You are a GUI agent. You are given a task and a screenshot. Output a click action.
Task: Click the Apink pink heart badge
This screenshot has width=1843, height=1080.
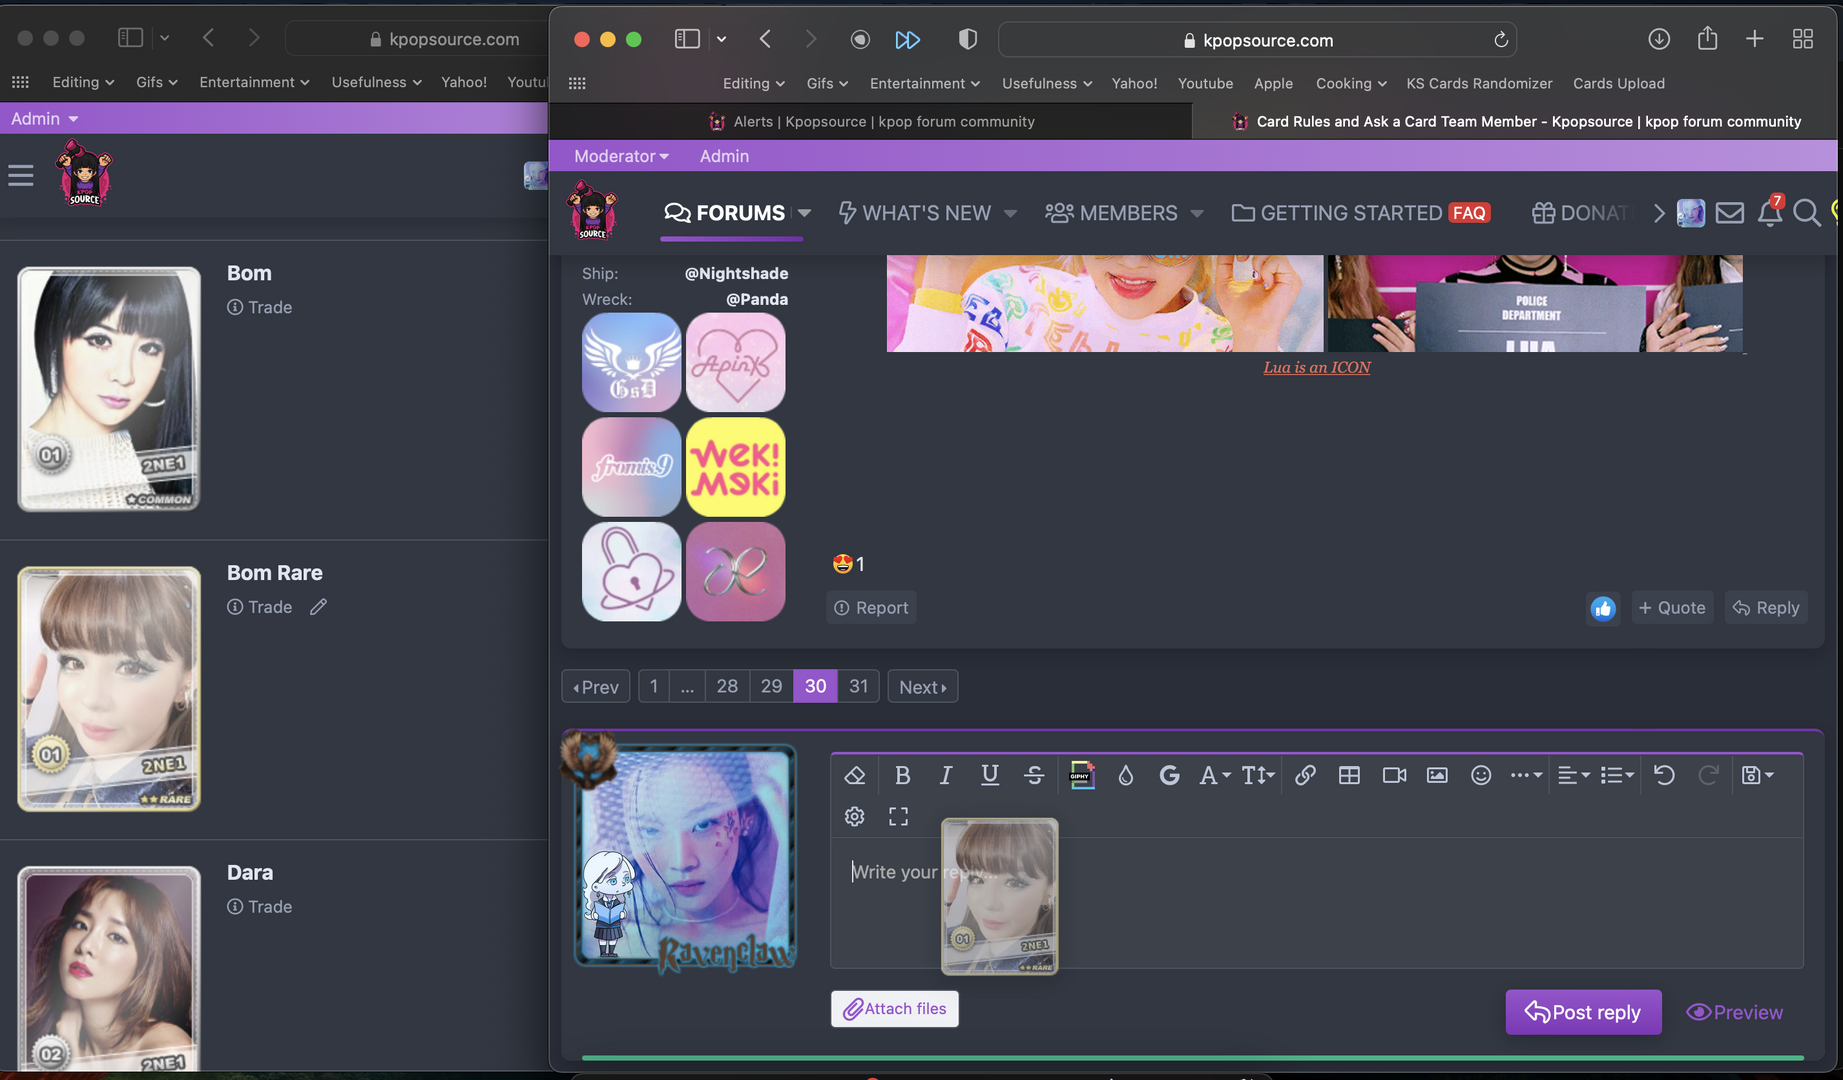point(736,362)
